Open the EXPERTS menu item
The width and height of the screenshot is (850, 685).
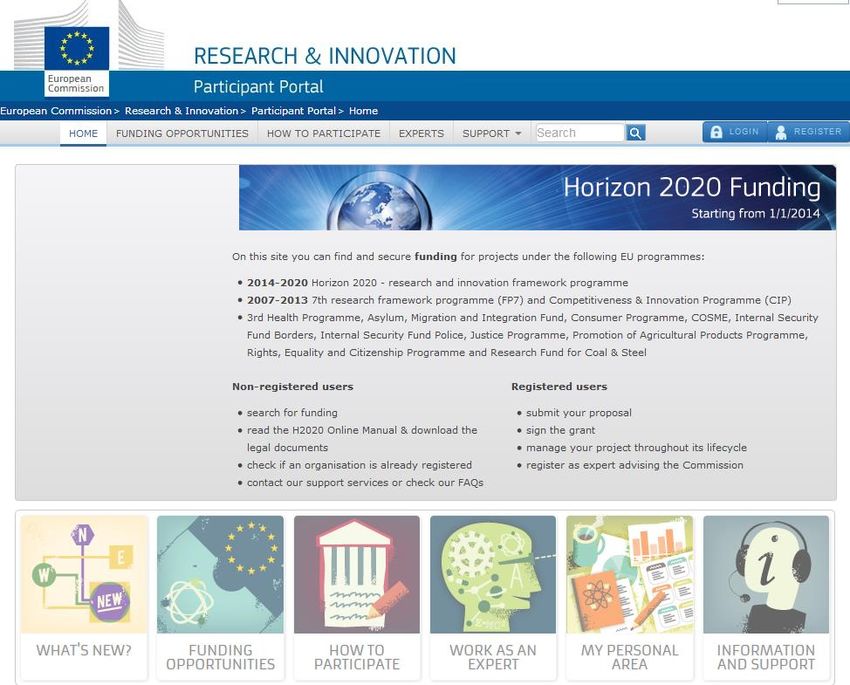point(421,133)
